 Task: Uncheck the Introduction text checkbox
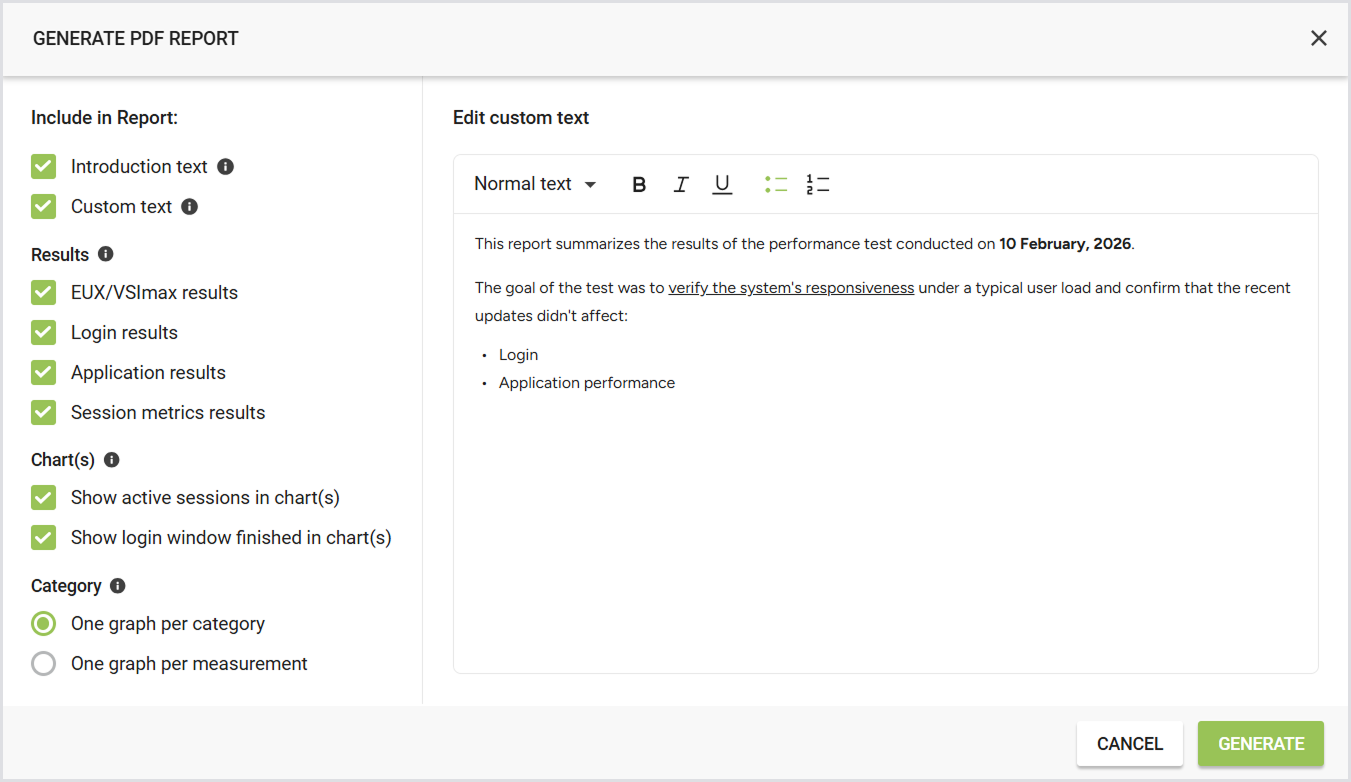pyautogui.click(x=43, y=167)
